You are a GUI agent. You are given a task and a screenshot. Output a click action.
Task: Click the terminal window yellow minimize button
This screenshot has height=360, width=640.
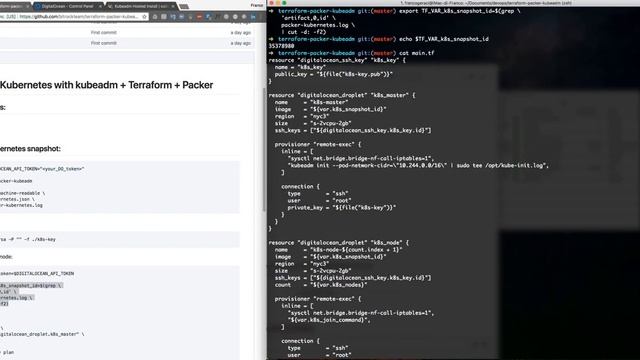pos(278,3)
